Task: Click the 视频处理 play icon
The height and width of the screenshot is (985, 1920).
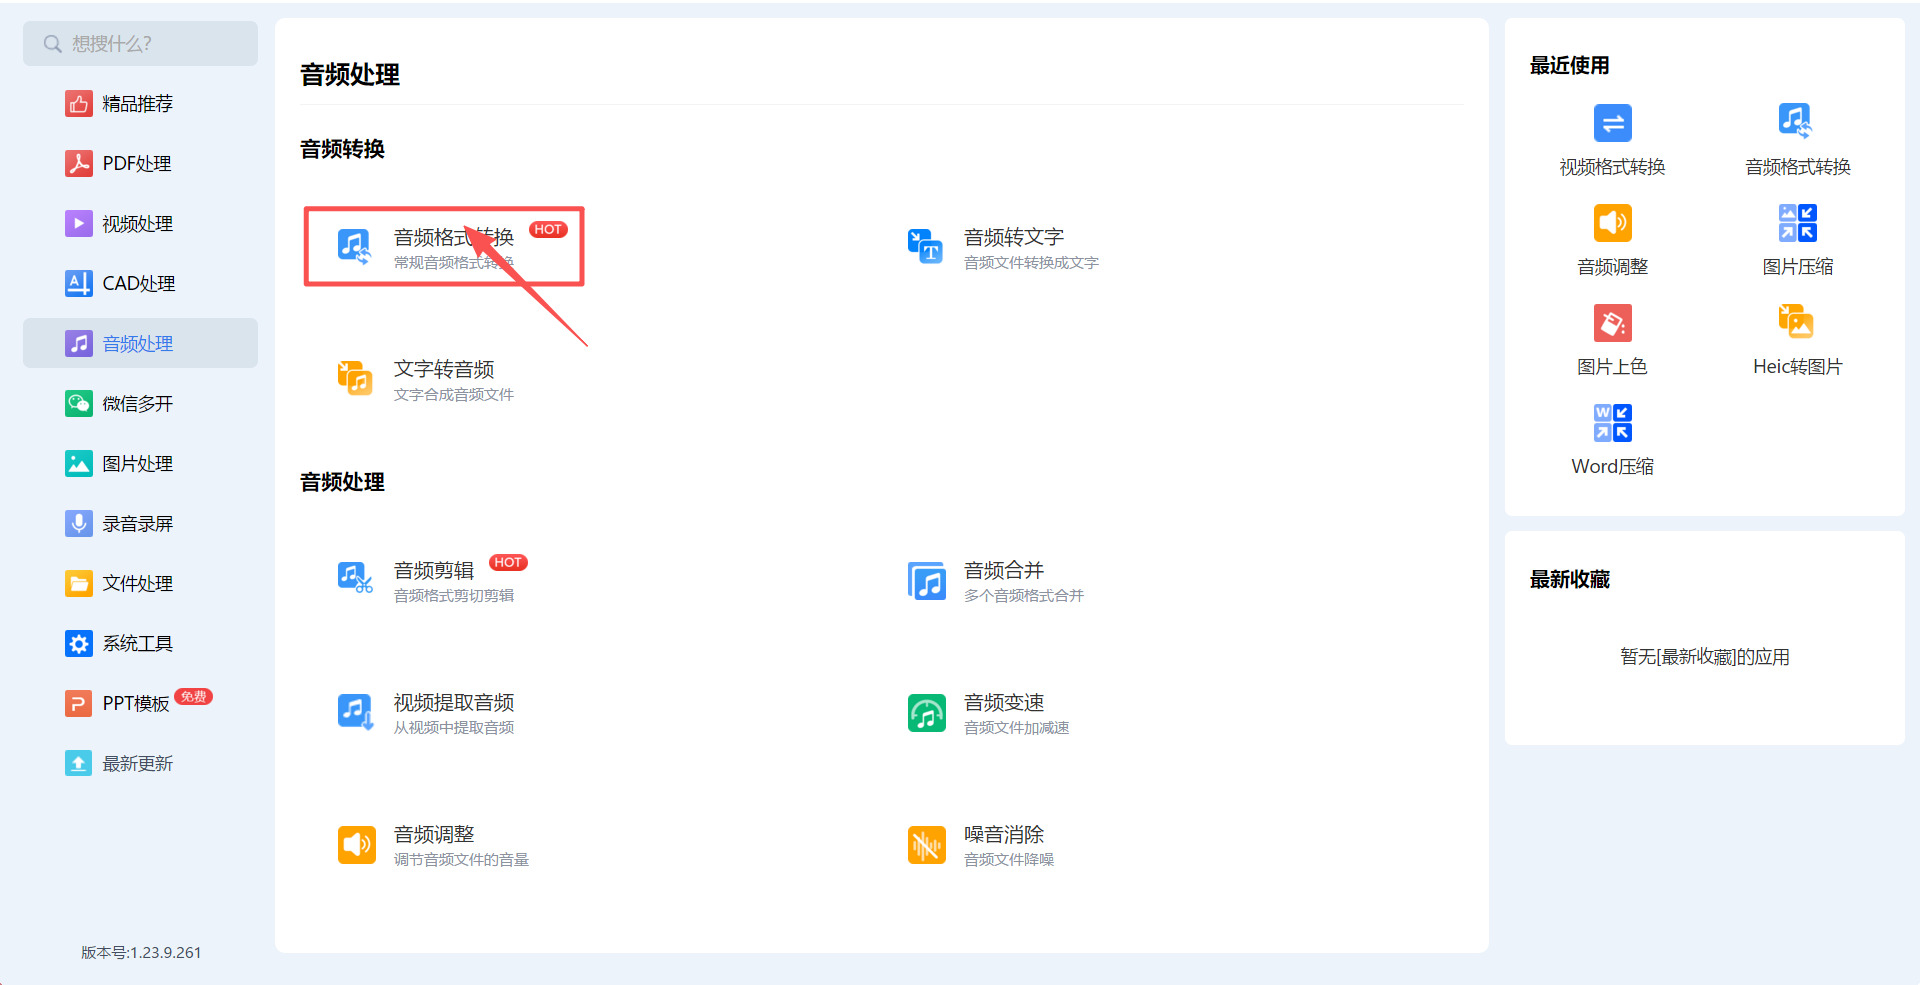Action: [79, 224]
